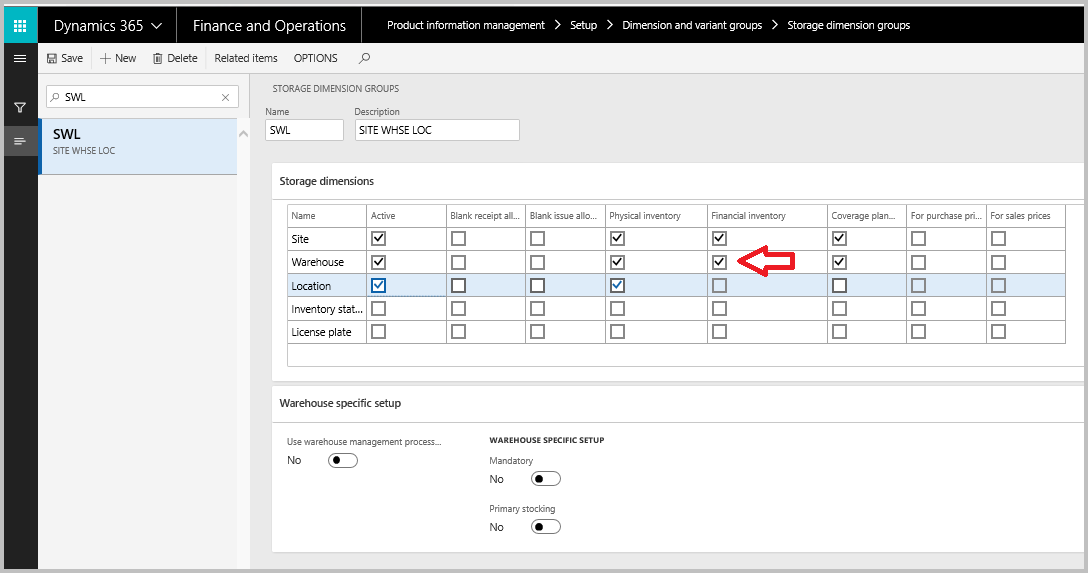Click the For purchase prices column header
1088x573 pixels.
(946, 216)
